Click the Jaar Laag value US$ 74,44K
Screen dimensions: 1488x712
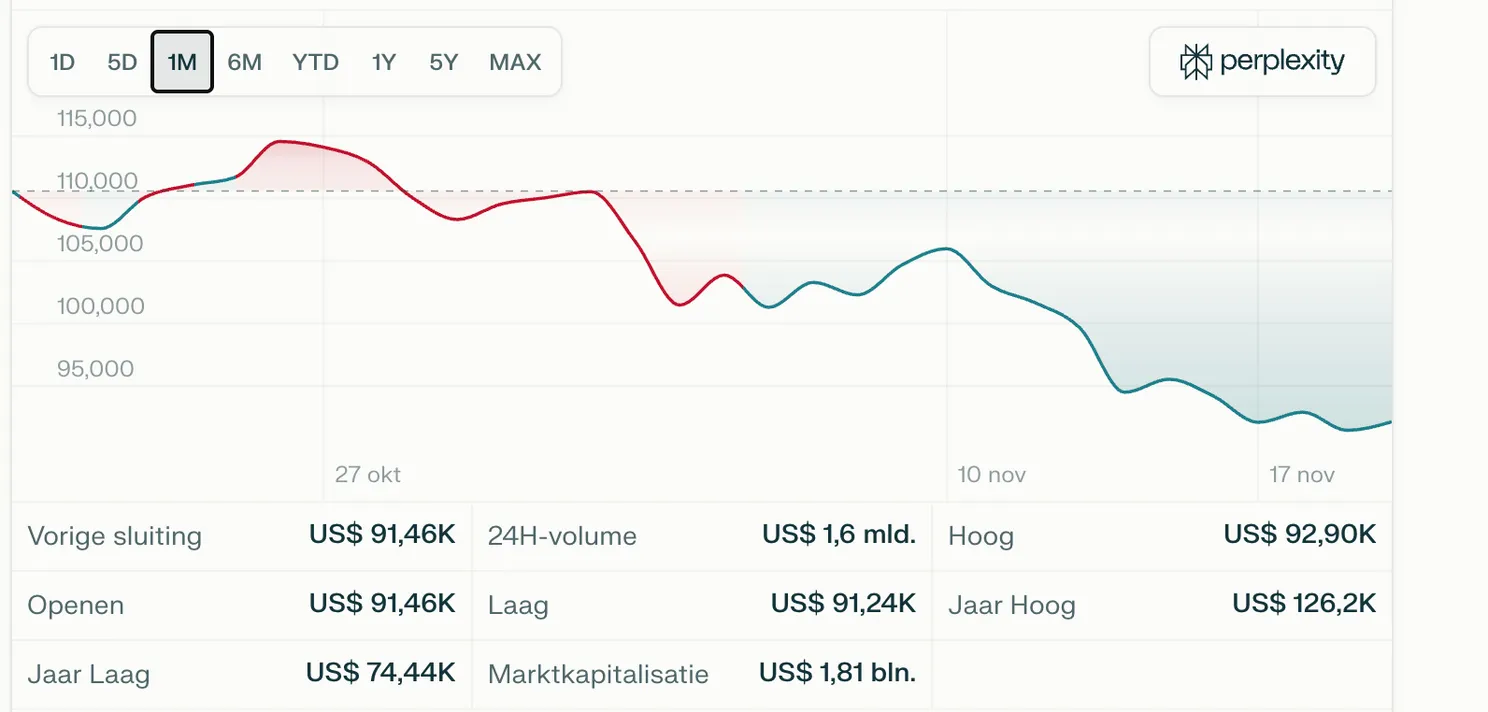click(x=380, y=673)
